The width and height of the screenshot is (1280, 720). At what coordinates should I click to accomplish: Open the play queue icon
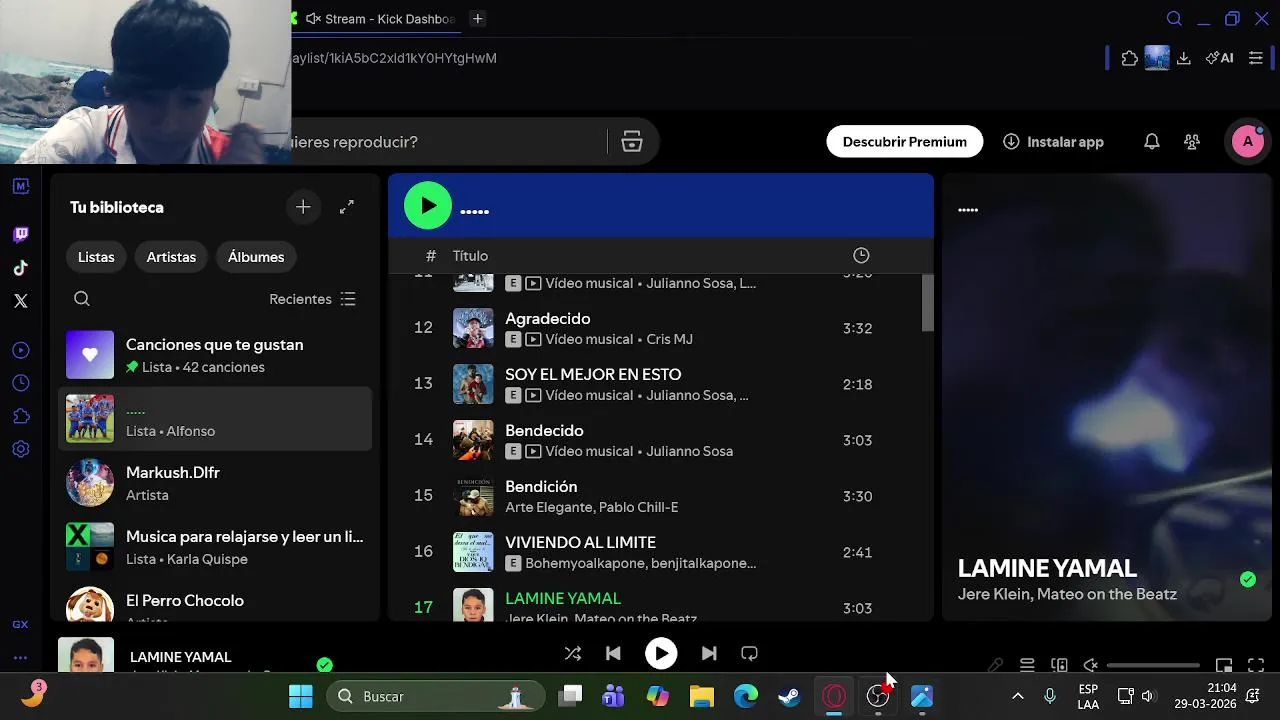[1027, 665]
